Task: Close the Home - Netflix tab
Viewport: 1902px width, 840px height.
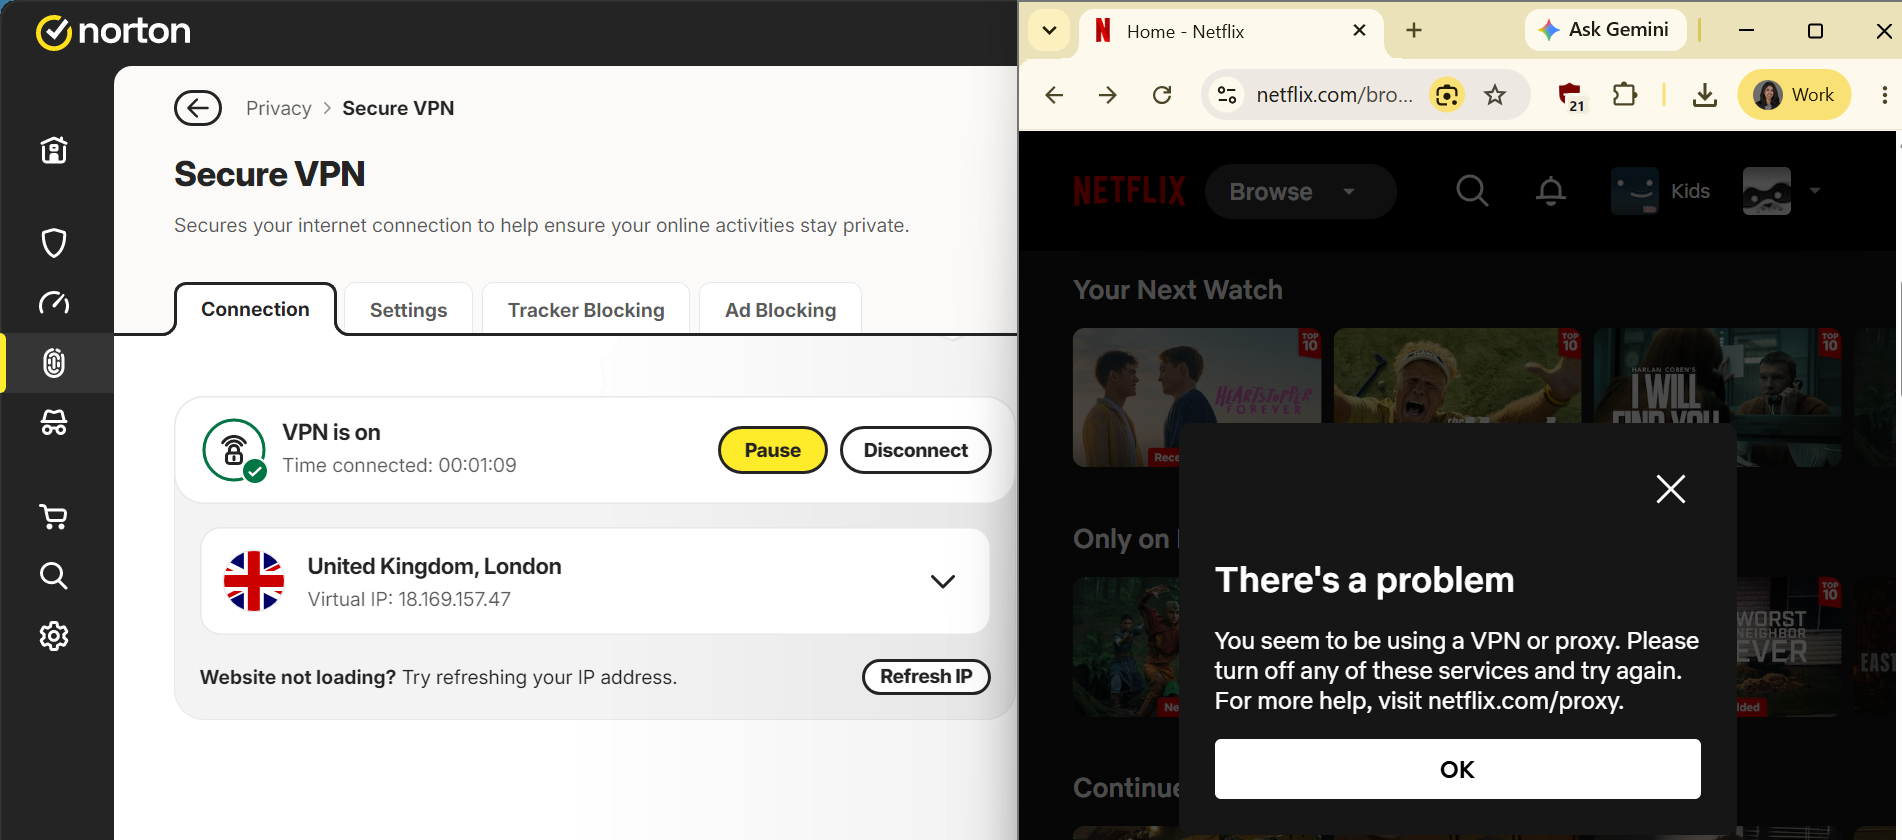Action: (x=1359, y=31)
